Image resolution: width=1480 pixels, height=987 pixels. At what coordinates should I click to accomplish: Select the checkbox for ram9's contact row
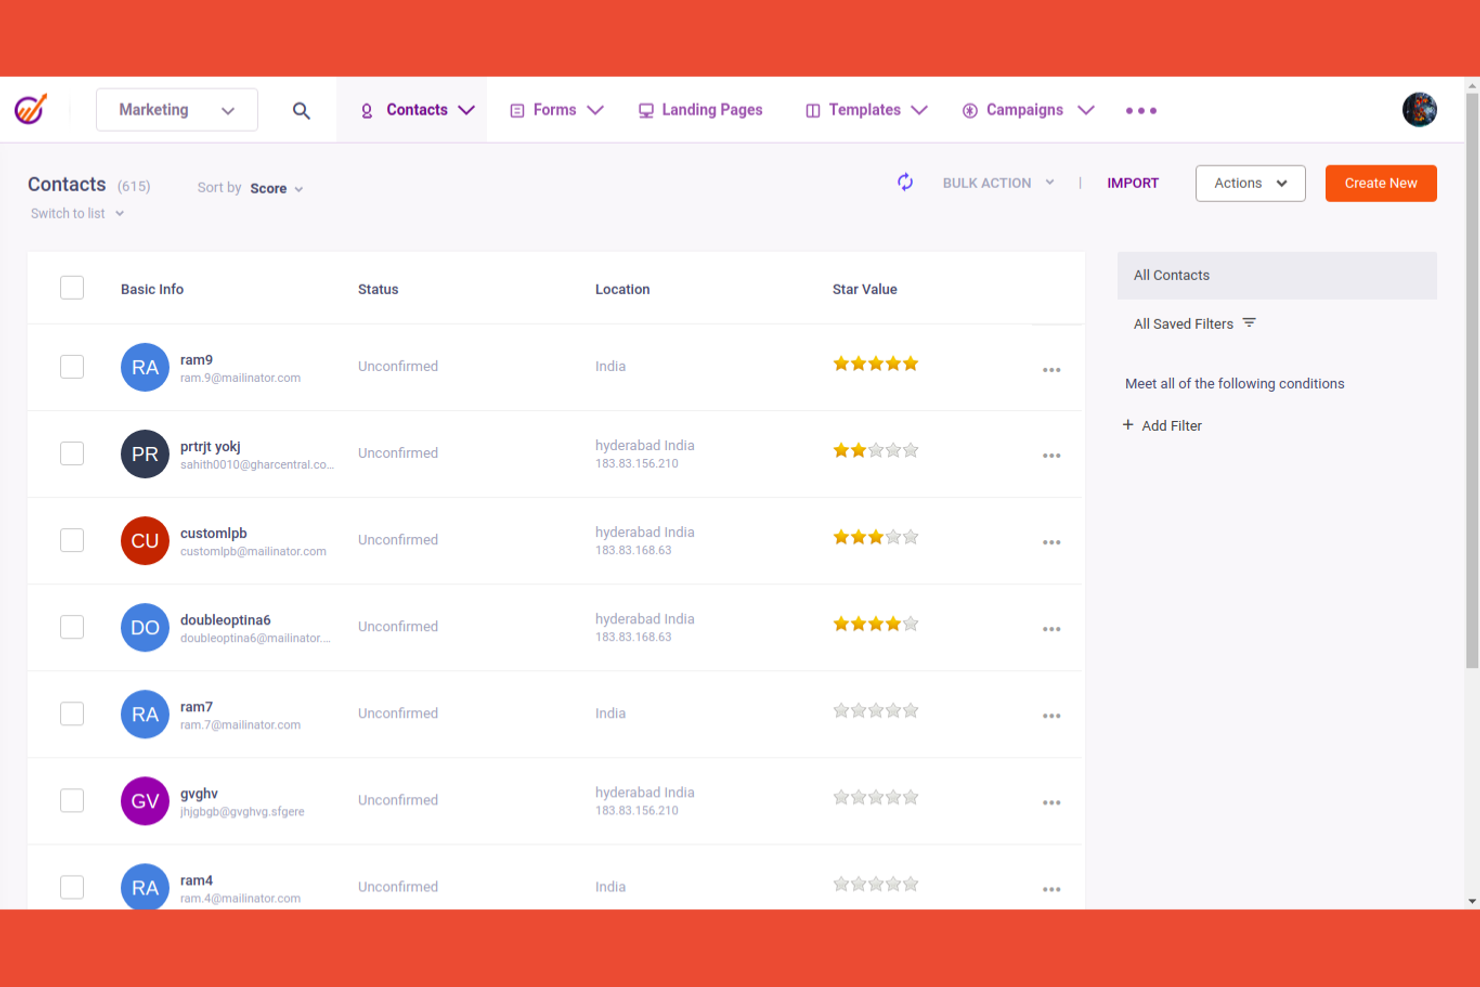(71, 366)
